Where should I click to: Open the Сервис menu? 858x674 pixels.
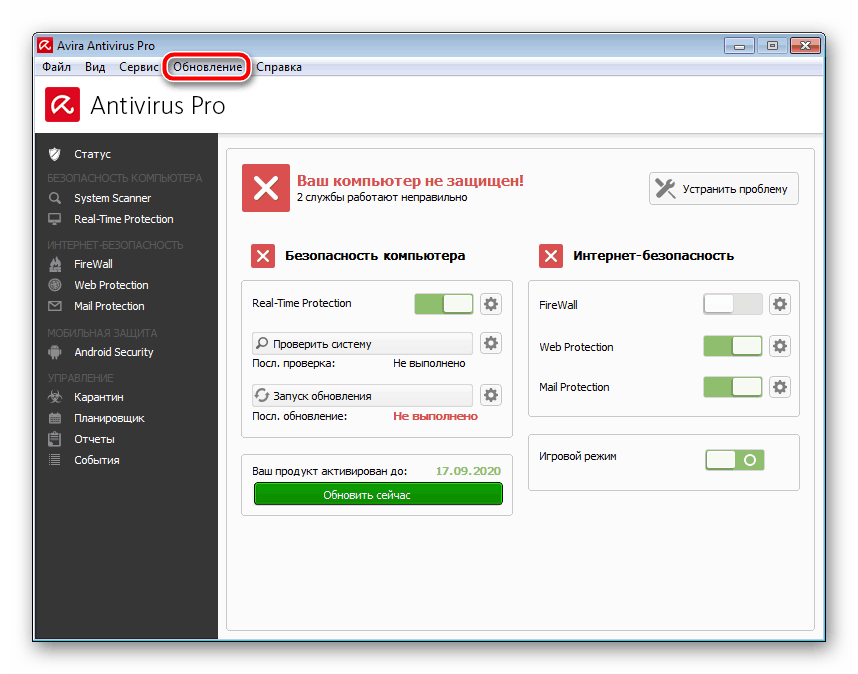tap(138, 67)
